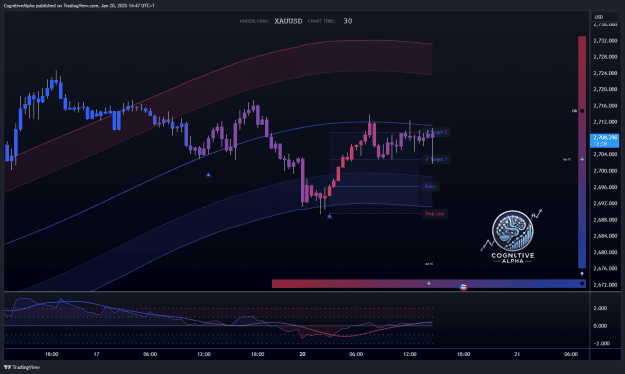The height and width of the screenshot is (374, 625).
Task: Click the 2,732.000 price axis label
Action: tap(605, 41)
